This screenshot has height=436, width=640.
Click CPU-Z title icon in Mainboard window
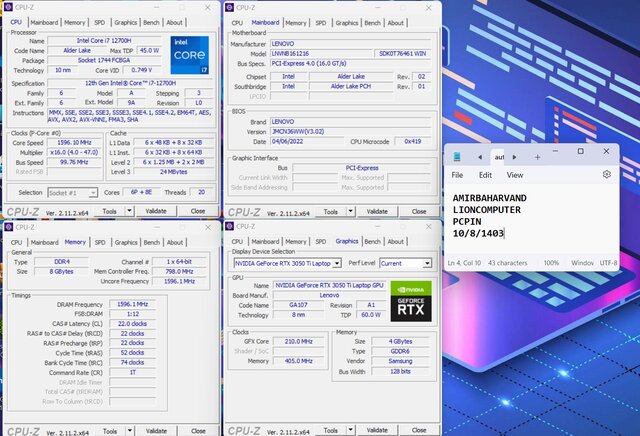230,7
